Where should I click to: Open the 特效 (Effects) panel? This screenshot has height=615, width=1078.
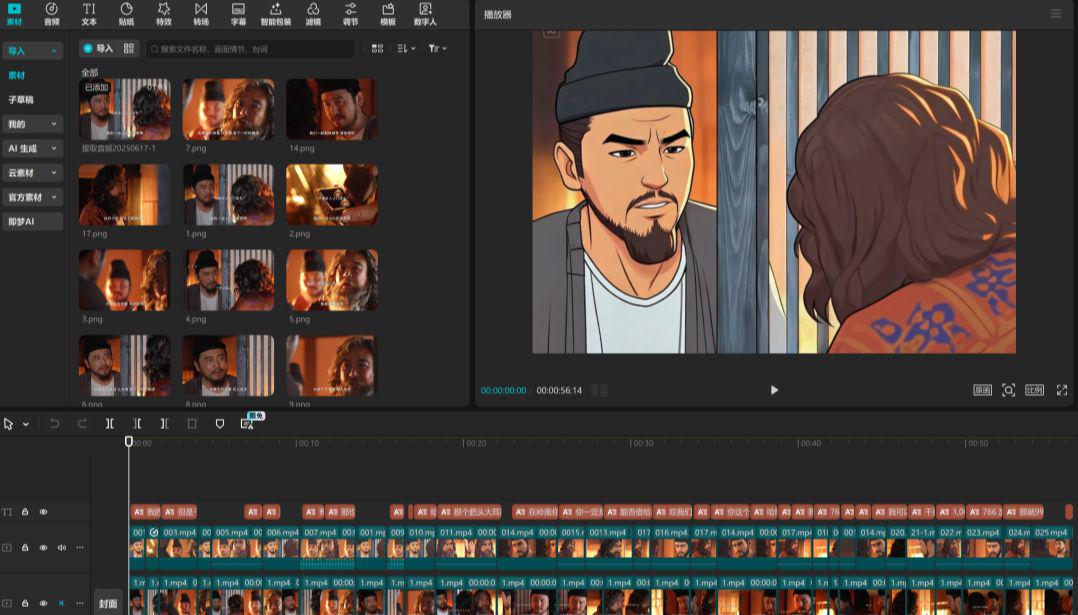[x=164, y=14]
